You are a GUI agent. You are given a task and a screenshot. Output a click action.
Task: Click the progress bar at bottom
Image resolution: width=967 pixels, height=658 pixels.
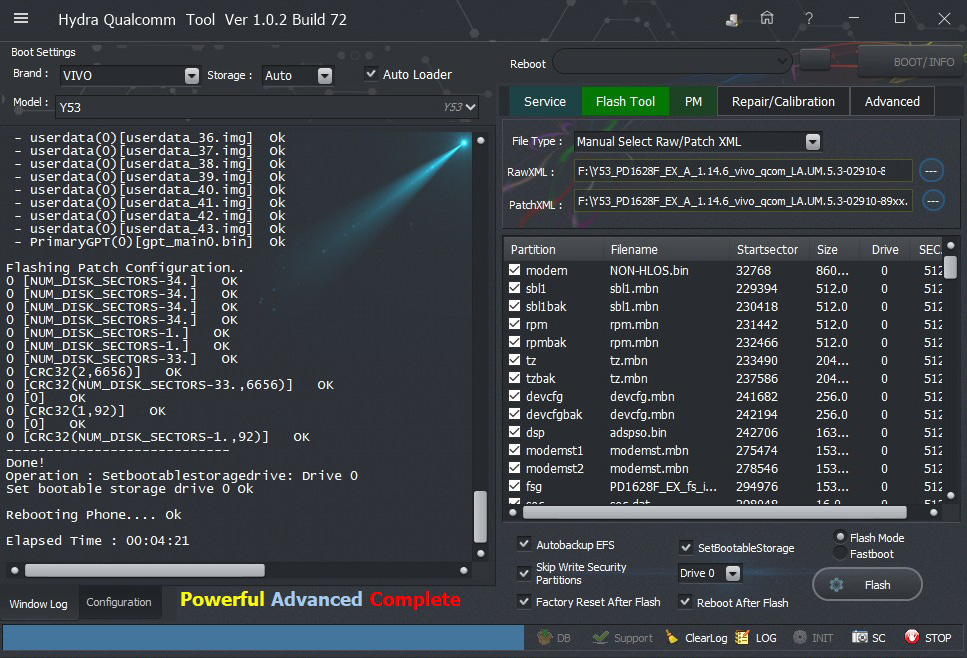(x=263, y=637)
